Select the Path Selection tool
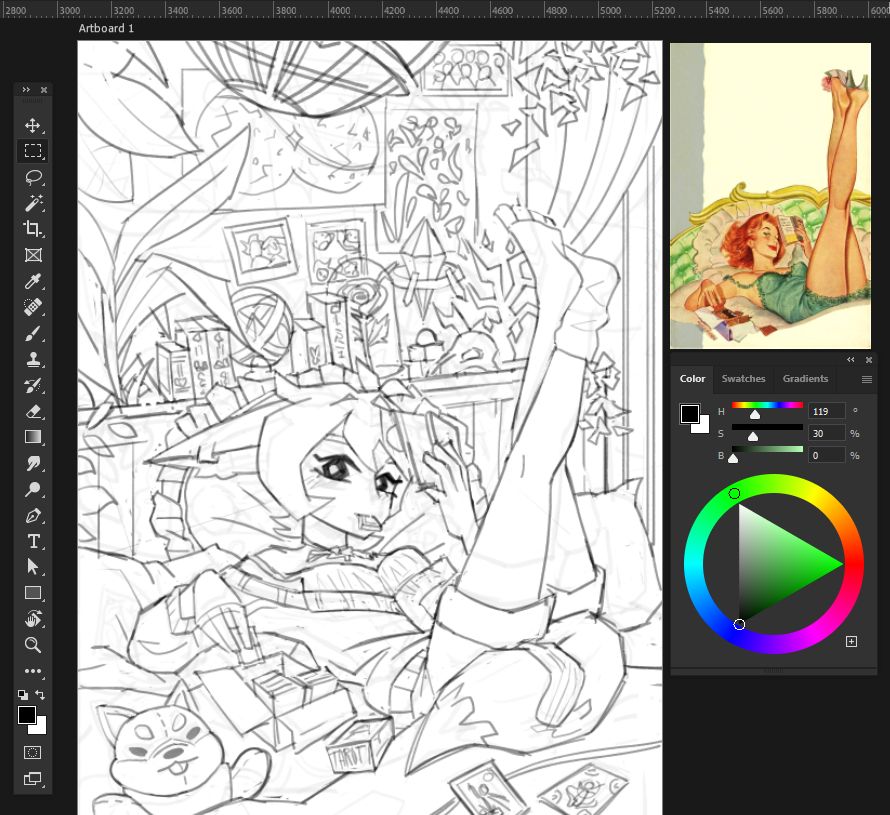This screenshot has height=815, width=890. pos(33,567)
